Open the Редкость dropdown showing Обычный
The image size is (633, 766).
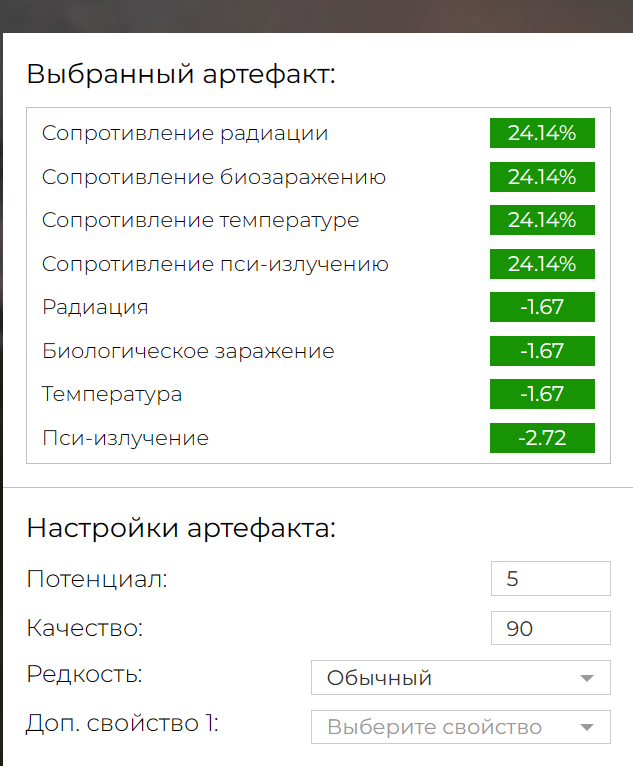461,678
